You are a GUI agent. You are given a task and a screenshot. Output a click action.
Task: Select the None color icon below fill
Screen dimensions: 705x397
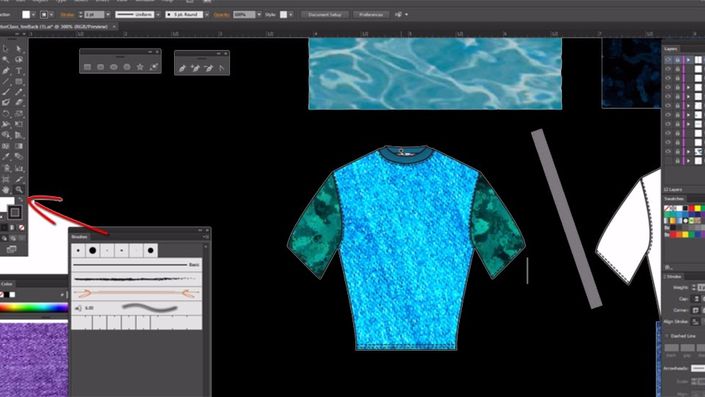(x=21, y=227)
